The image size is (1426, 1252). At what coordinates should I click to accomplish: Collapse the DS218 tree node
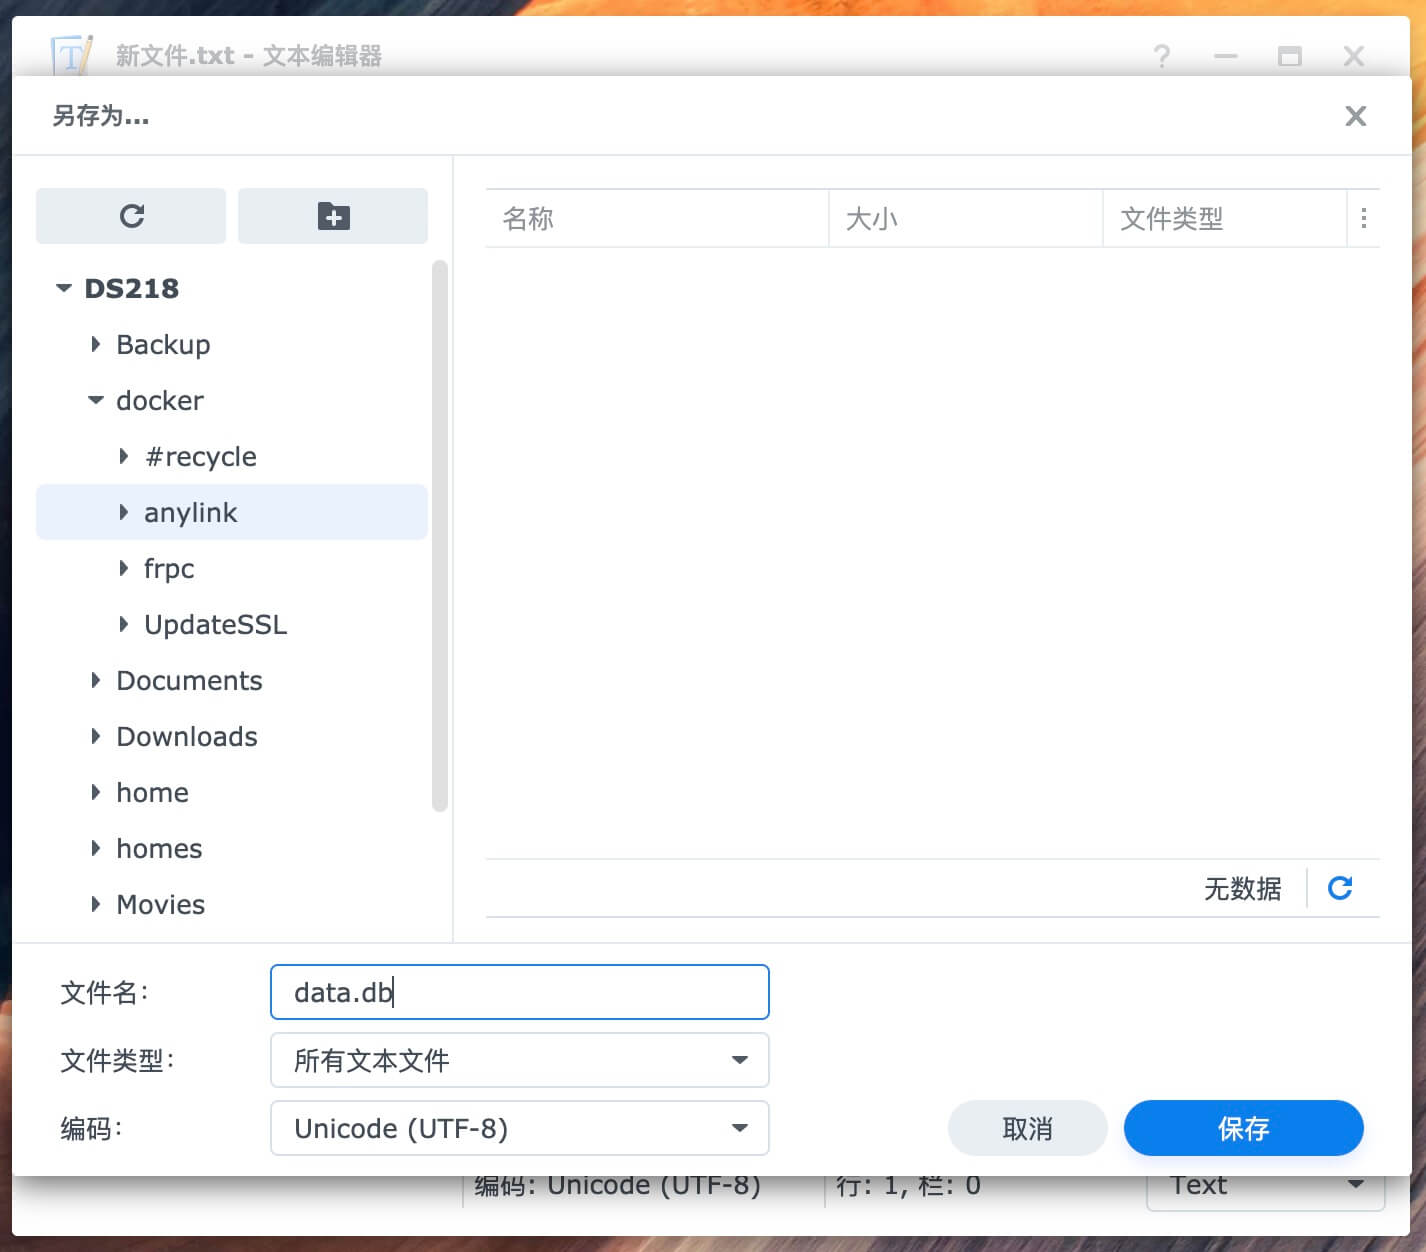pos(64,288)
